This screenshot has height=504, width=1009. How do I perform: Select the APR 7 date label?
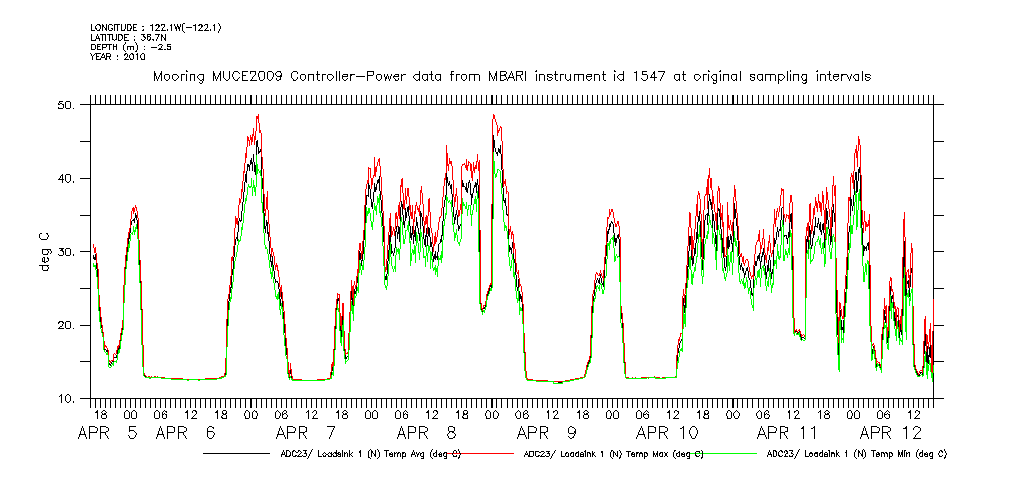[306, 434]
